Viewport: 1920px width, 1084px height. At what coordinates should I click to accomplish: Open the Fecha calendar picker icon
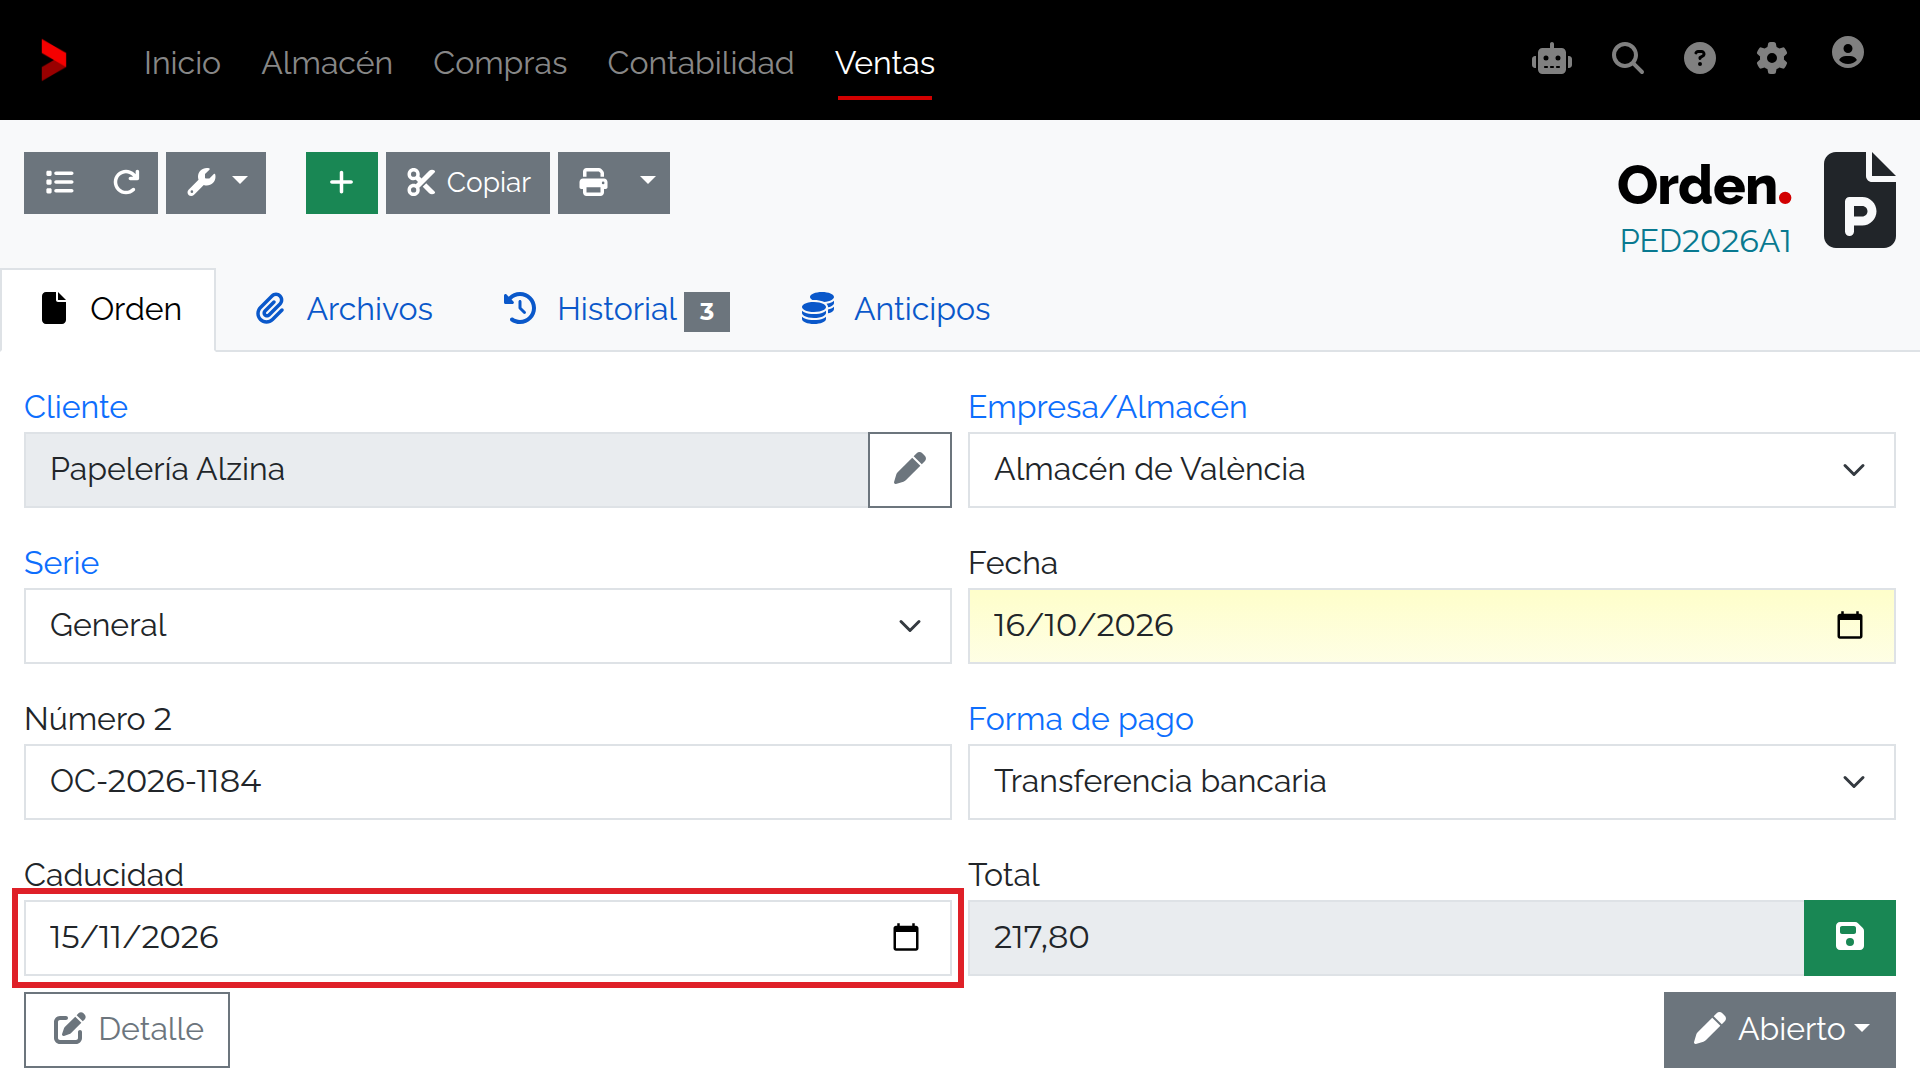click(1849, 625)
